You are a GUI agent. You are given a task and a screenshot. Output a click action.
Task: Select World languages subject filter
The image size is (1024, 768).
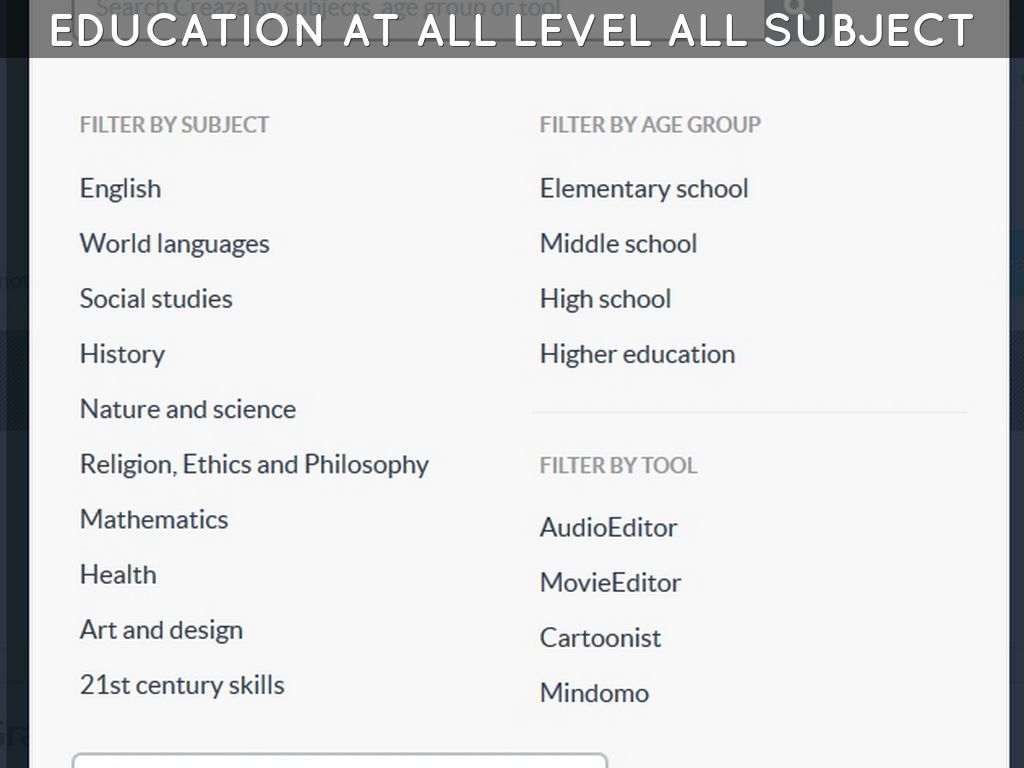[x=174, y=244]
